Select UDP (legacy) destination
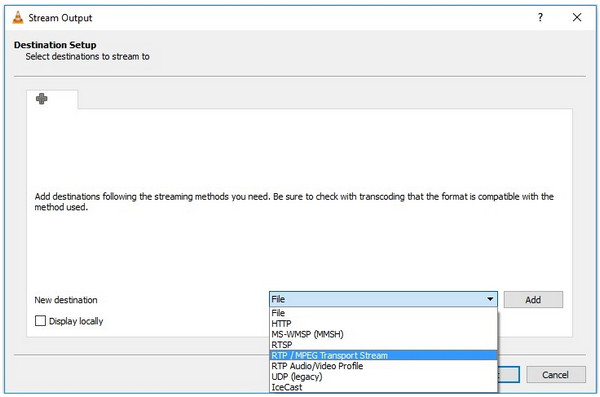This screenshot has width=600, height=397. [x=383, y=377]
